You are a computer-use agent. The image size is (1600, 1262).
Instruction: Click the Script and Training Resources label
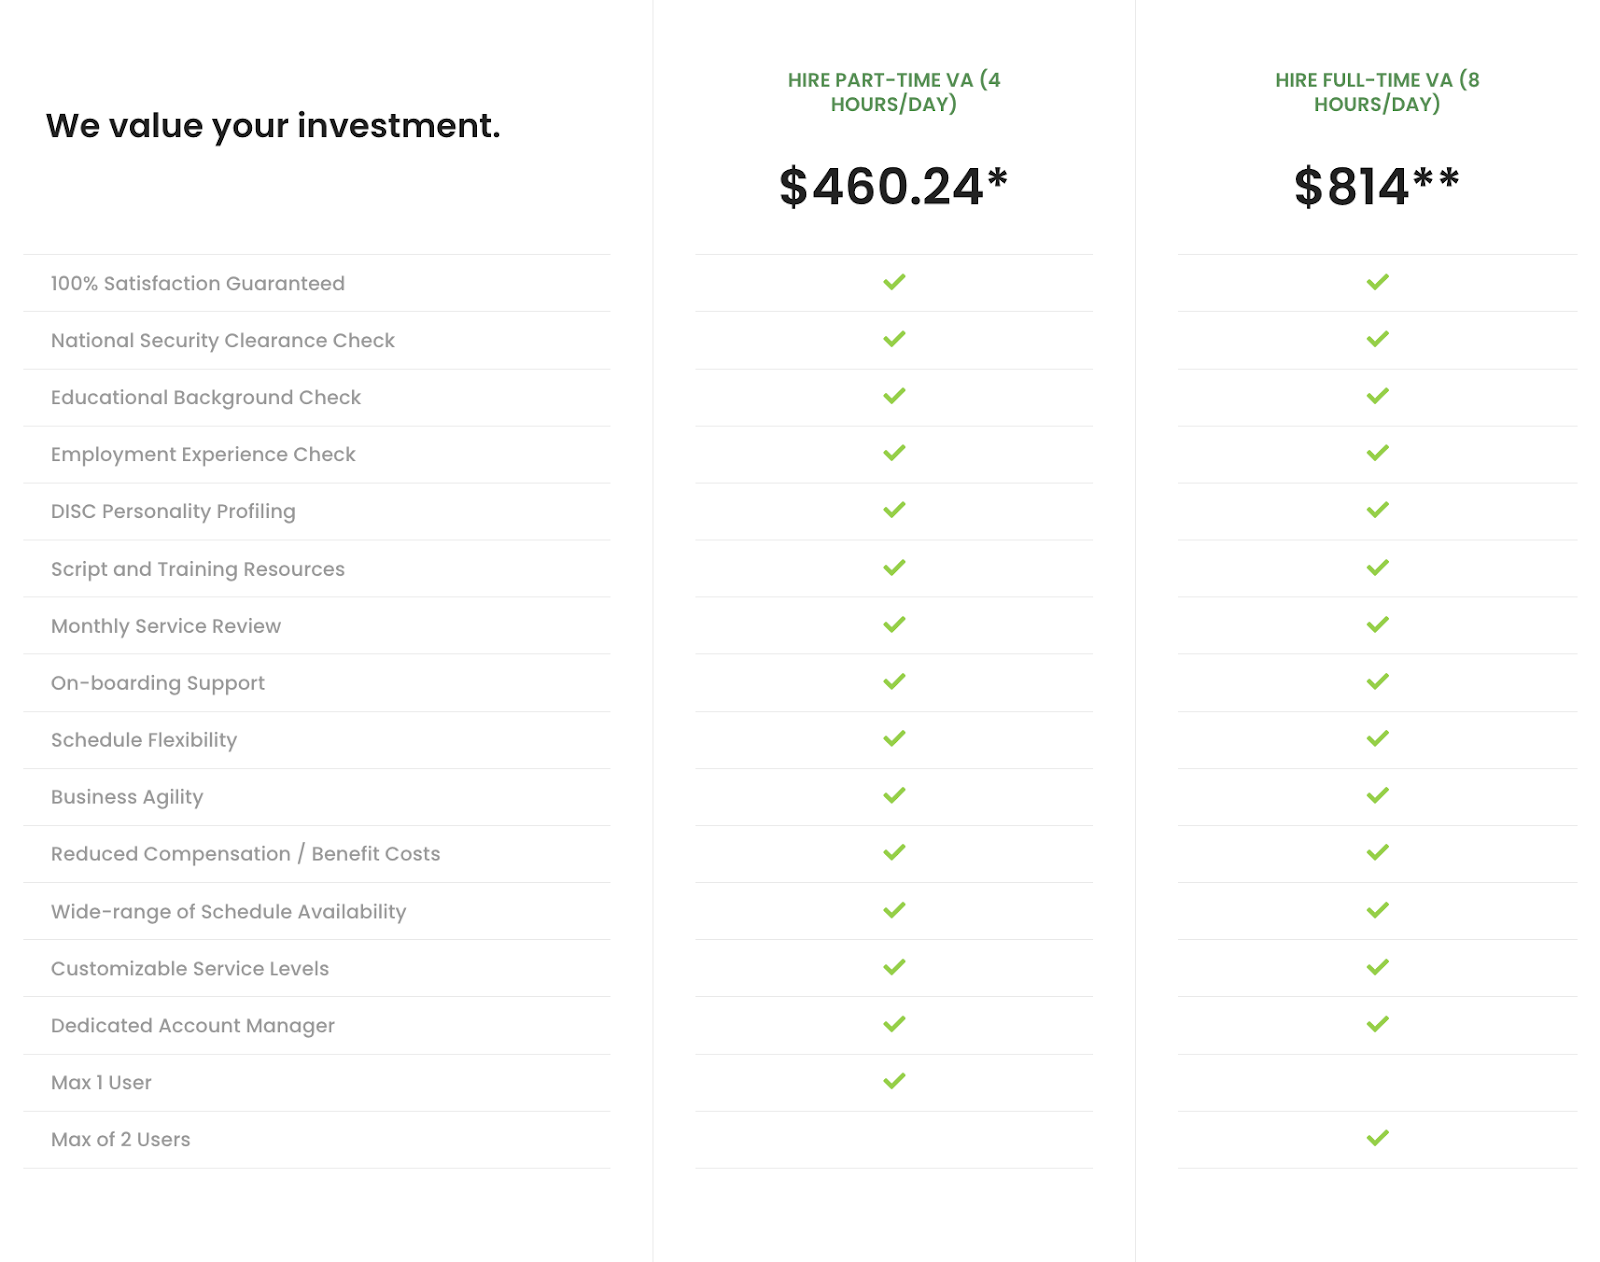click(198, 569)
